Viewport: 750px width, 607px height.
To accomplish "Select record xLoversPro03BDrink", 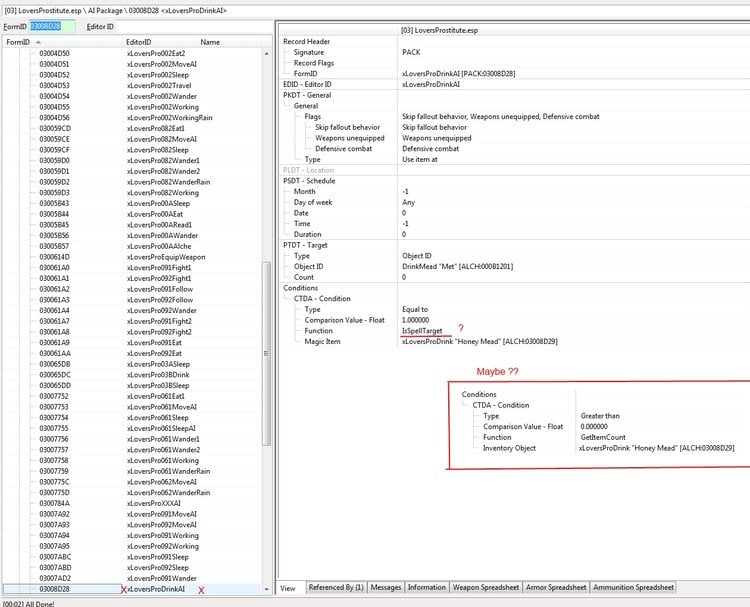I will coord(158,375).
